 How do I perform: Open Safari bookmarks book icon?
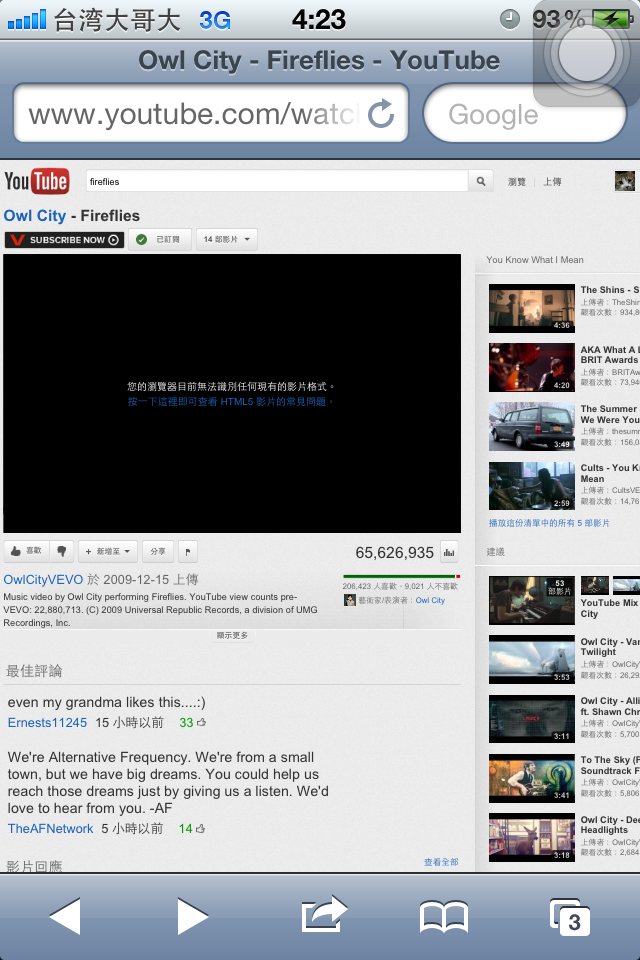(x=443, y=917)
